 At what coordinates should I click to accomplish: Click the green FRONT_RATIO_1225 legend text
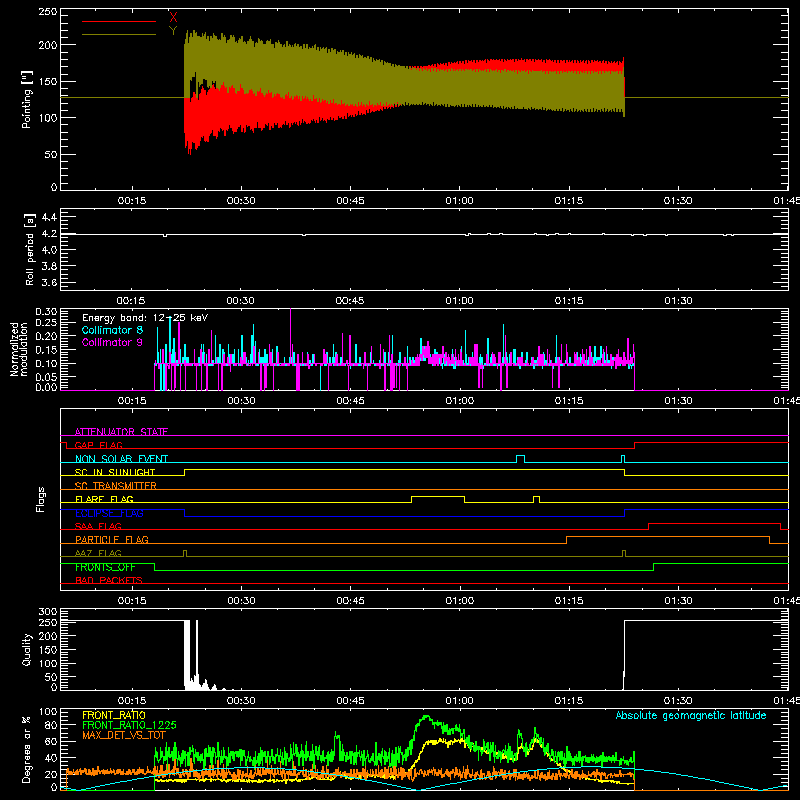click(129, 725)
